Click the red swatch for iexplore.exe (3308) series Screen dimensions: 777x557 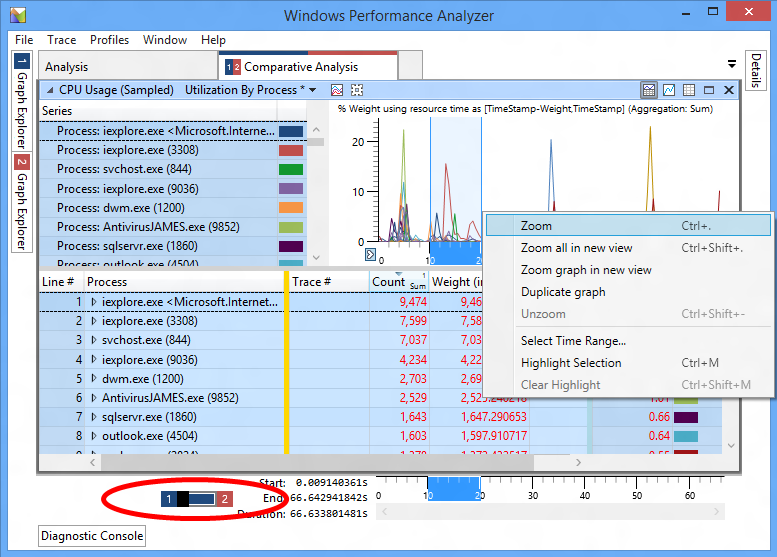[291, 150]
